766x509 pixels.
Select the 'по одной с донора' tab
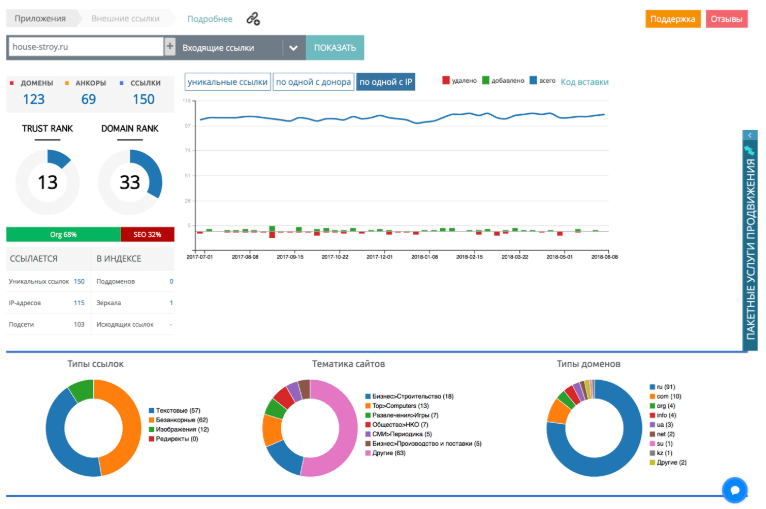point(313,82)
